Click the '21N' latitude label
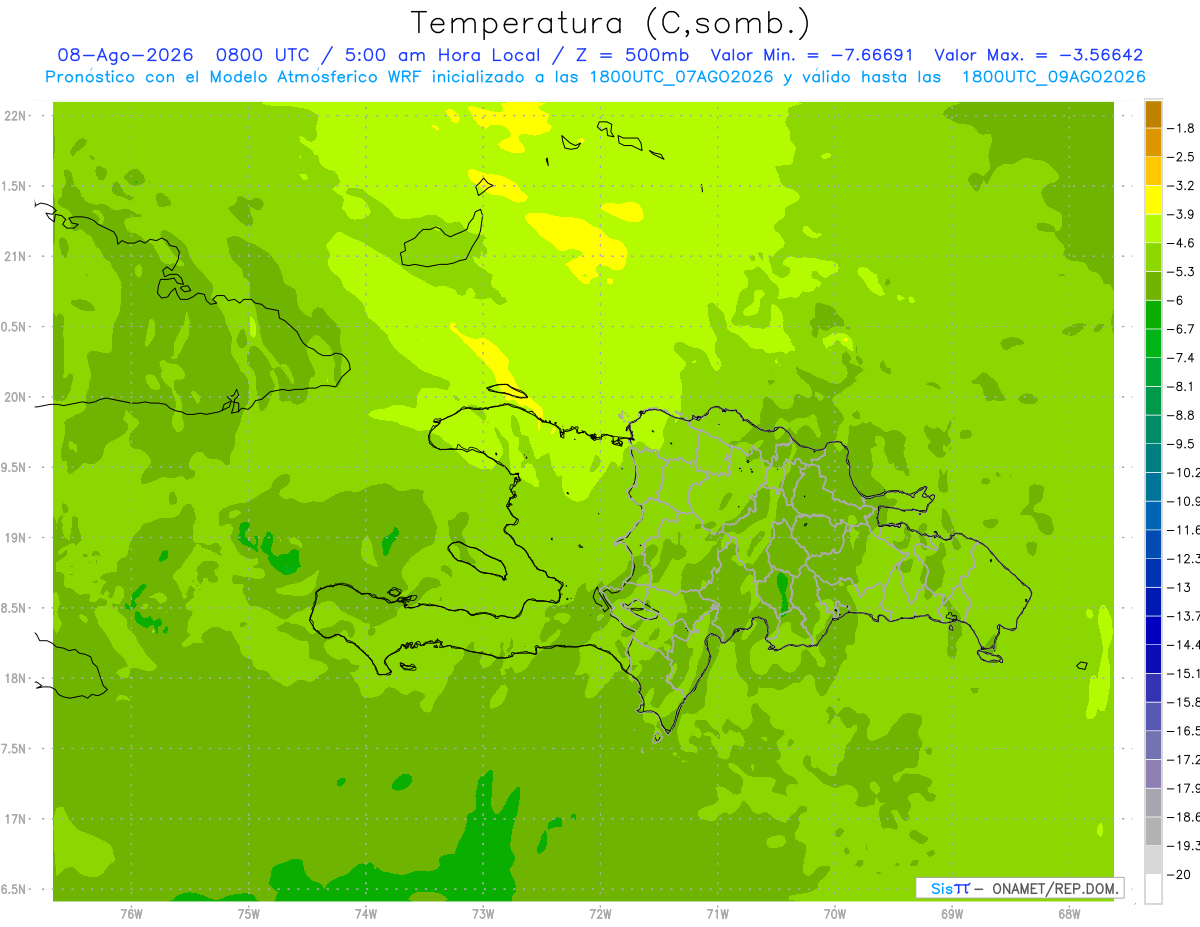The width and height of the screenshot is (1200, 927). 14,256
